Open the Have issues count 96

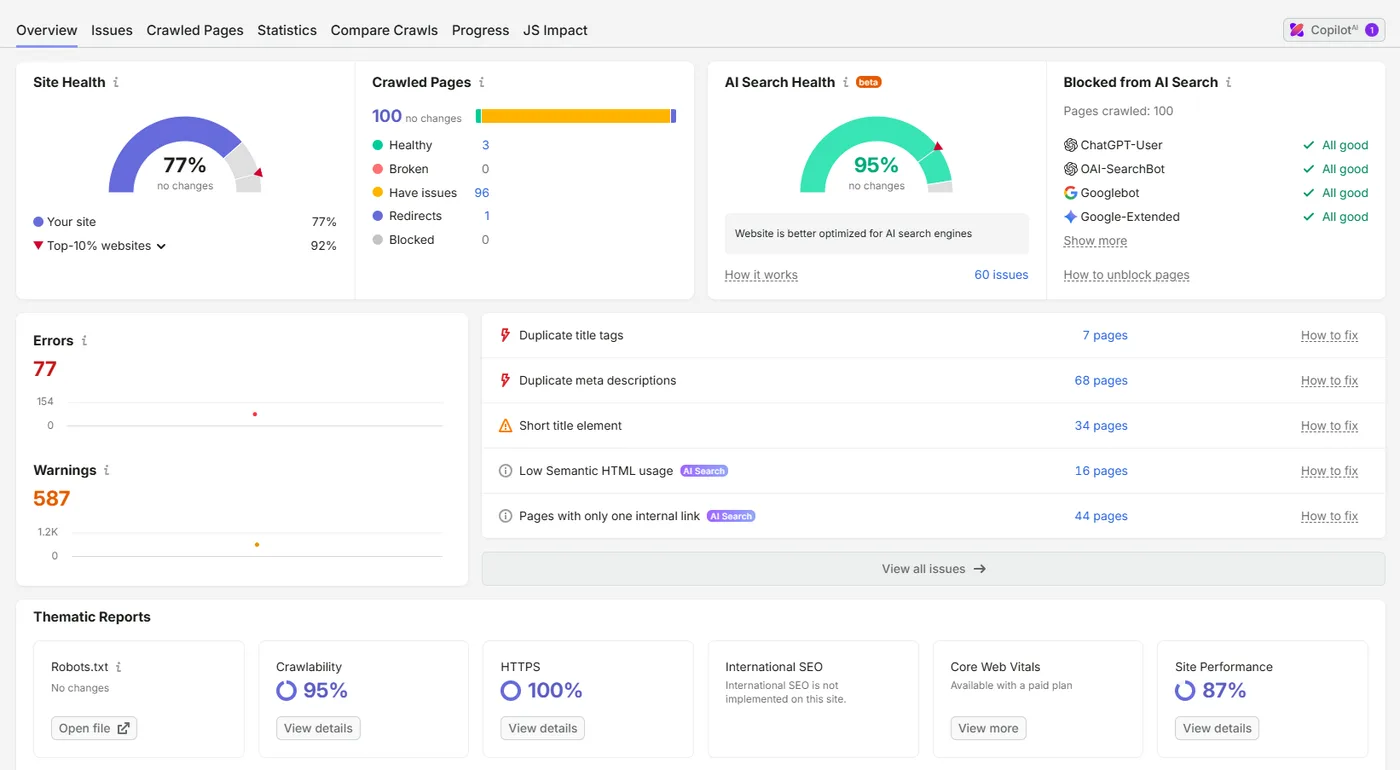[x=482, y=193]
